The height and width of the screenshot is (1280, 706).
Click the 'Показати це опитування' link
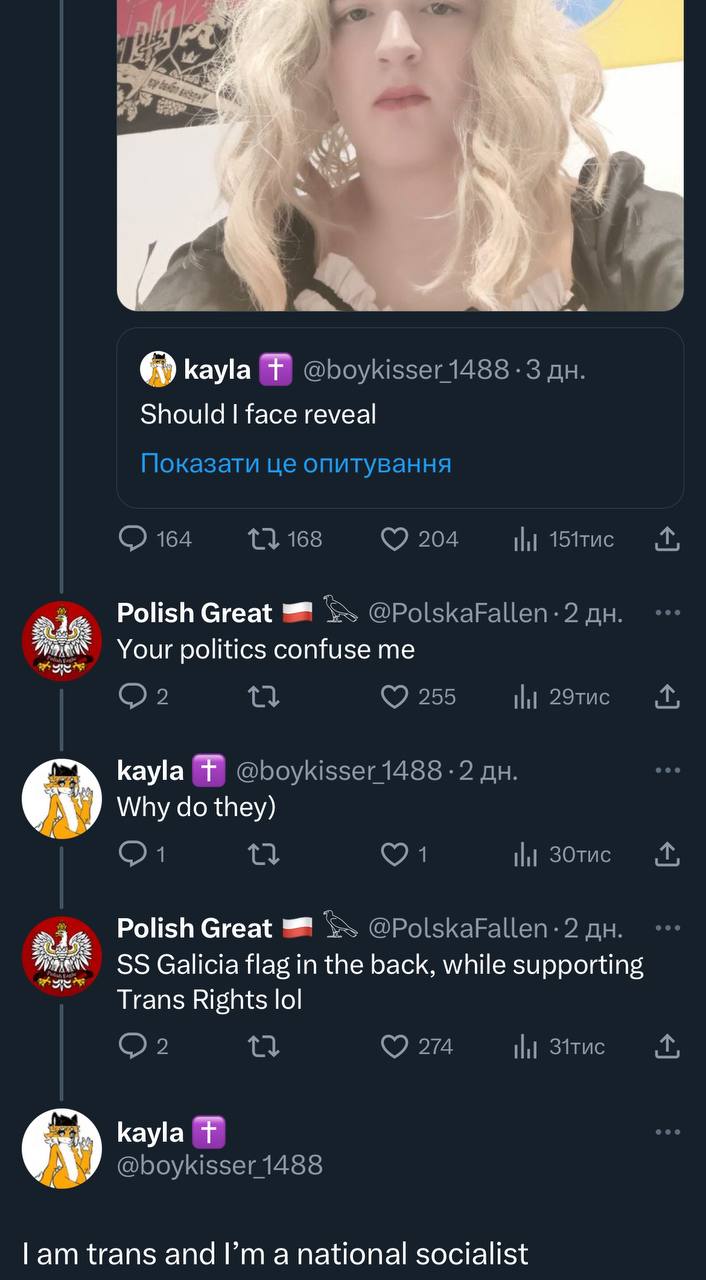coord(296,463)
